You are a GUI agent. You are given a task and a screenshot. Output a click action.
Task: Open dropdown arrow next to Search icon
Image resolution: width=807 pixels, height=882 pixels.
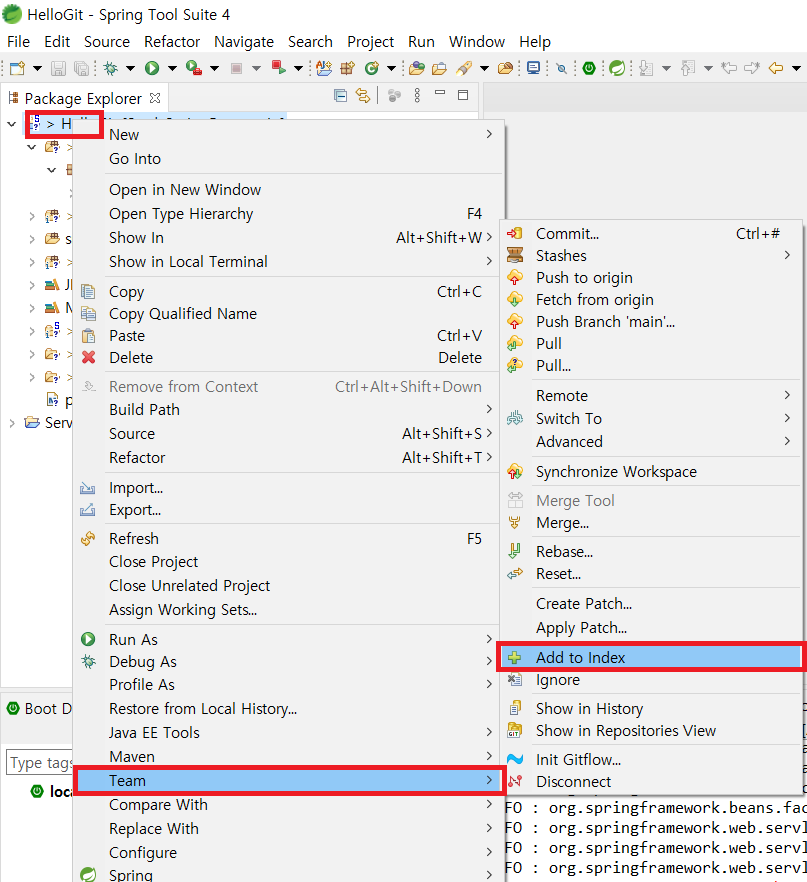pos(484,69)
